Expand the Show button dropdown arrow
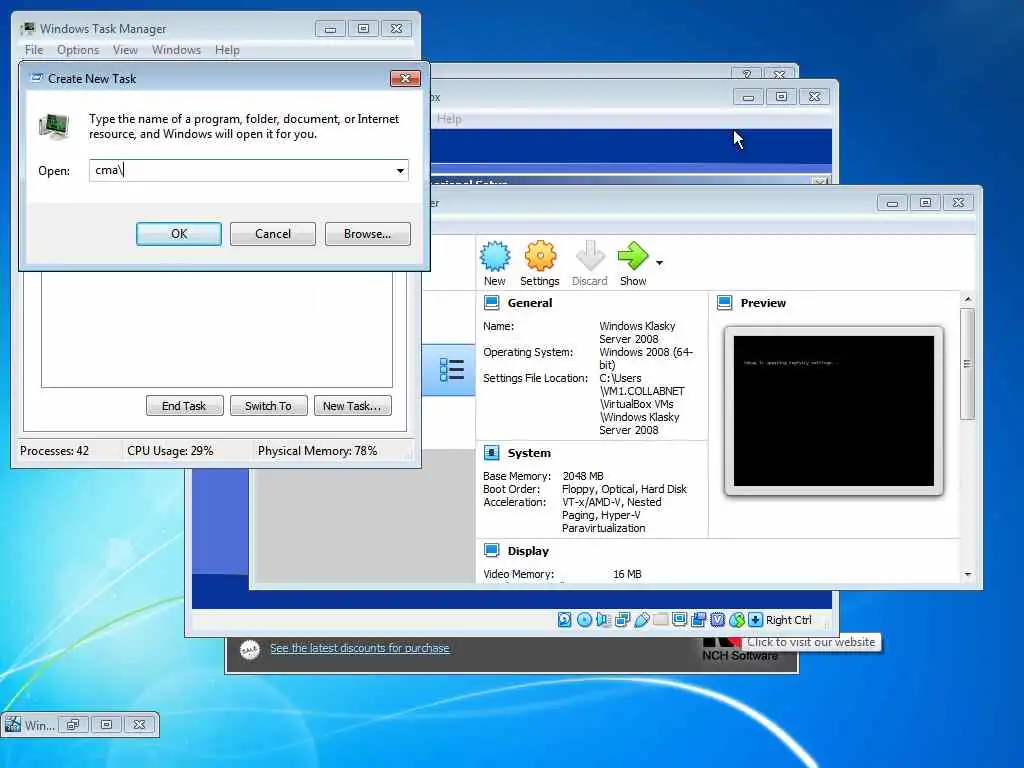 tap(660, 263)
